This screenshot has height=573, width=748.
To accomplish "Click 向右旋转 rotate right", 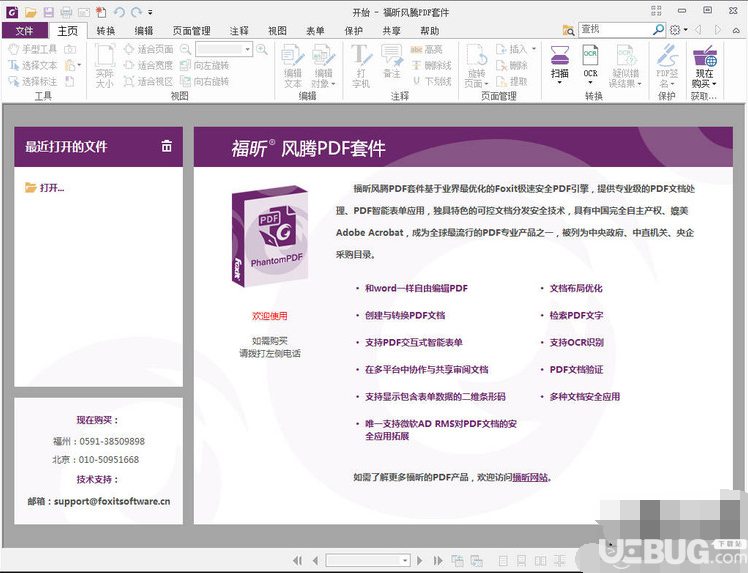I will coord(205,82).
